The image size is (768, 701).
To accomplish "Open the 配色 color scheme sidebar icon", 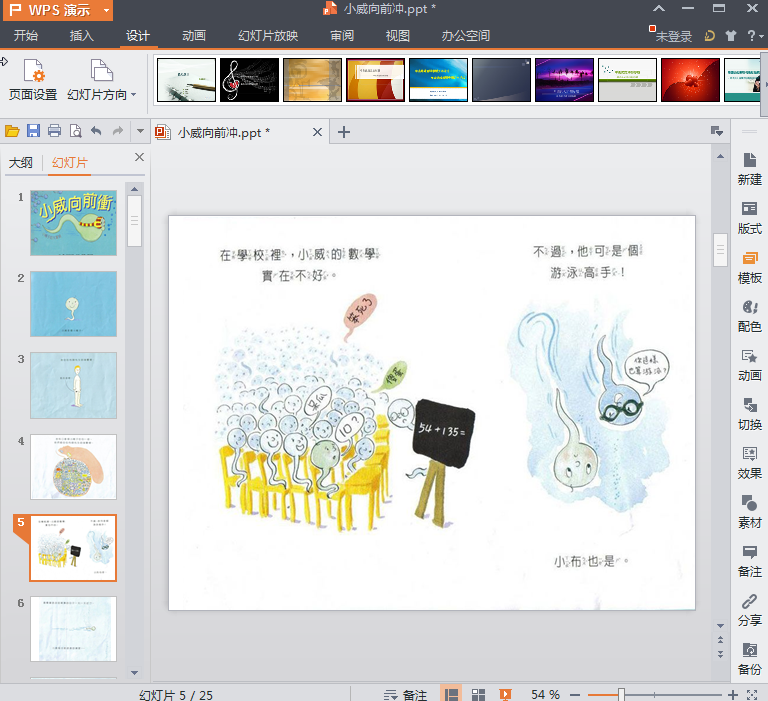I will point(749,316).
